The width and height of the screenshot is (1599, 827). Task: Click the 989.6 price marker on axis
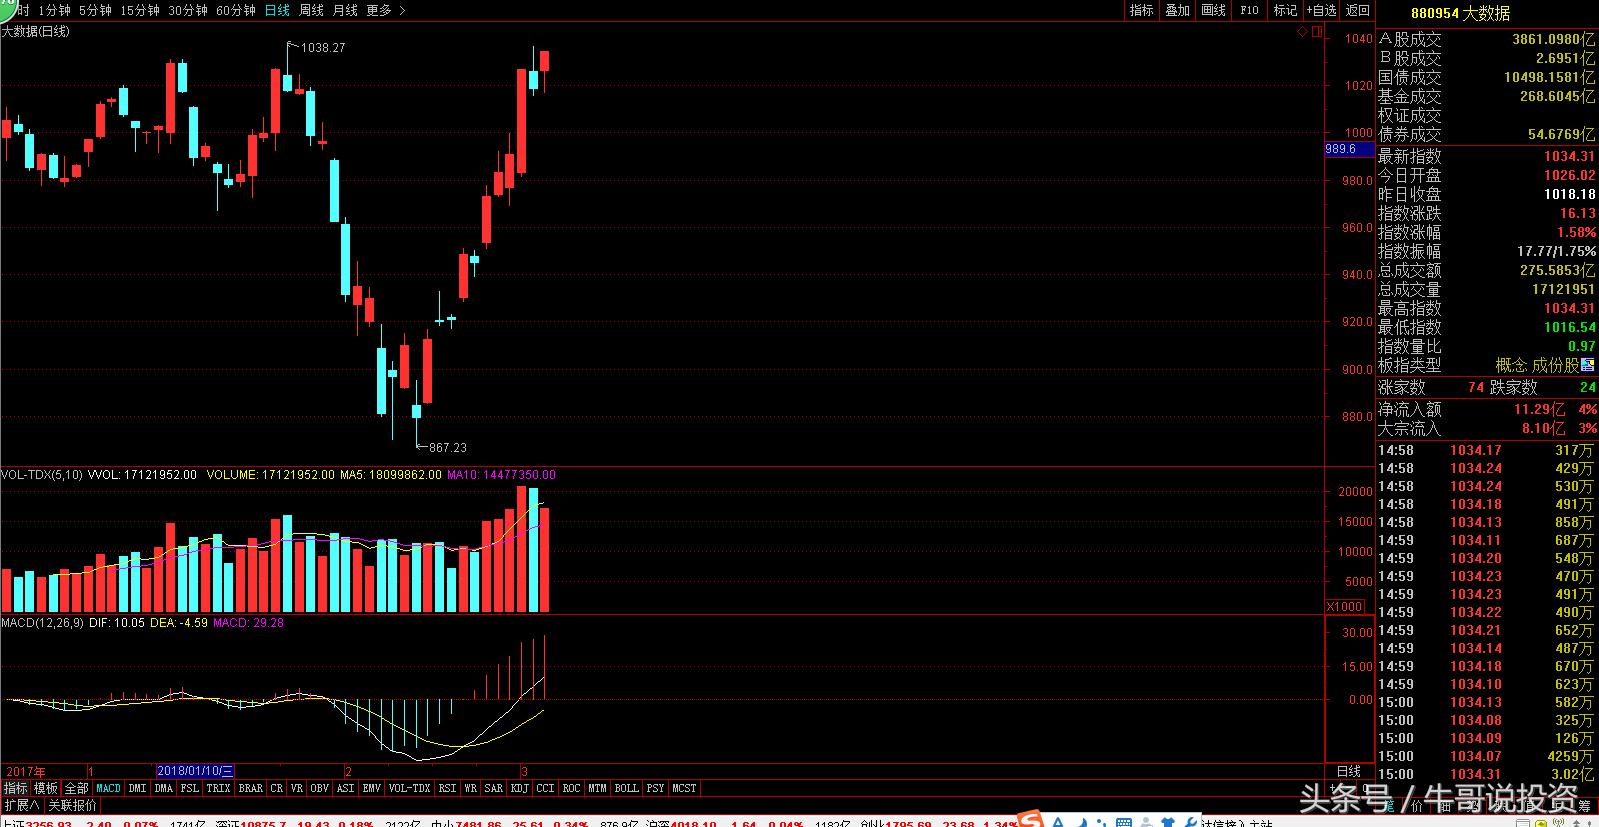pyautogui.click(x=1341, y=149)
